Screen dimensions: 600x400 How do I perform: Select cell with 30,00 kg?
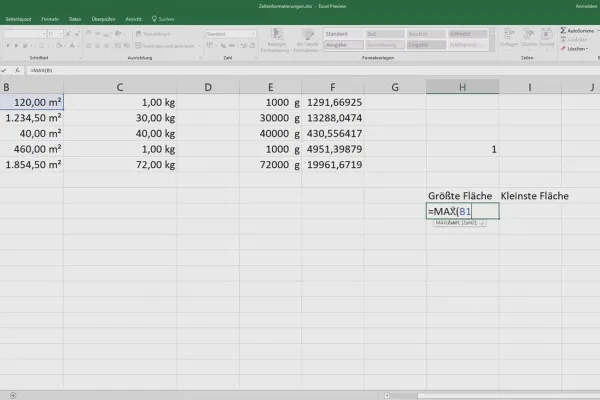tap(120, 118)
